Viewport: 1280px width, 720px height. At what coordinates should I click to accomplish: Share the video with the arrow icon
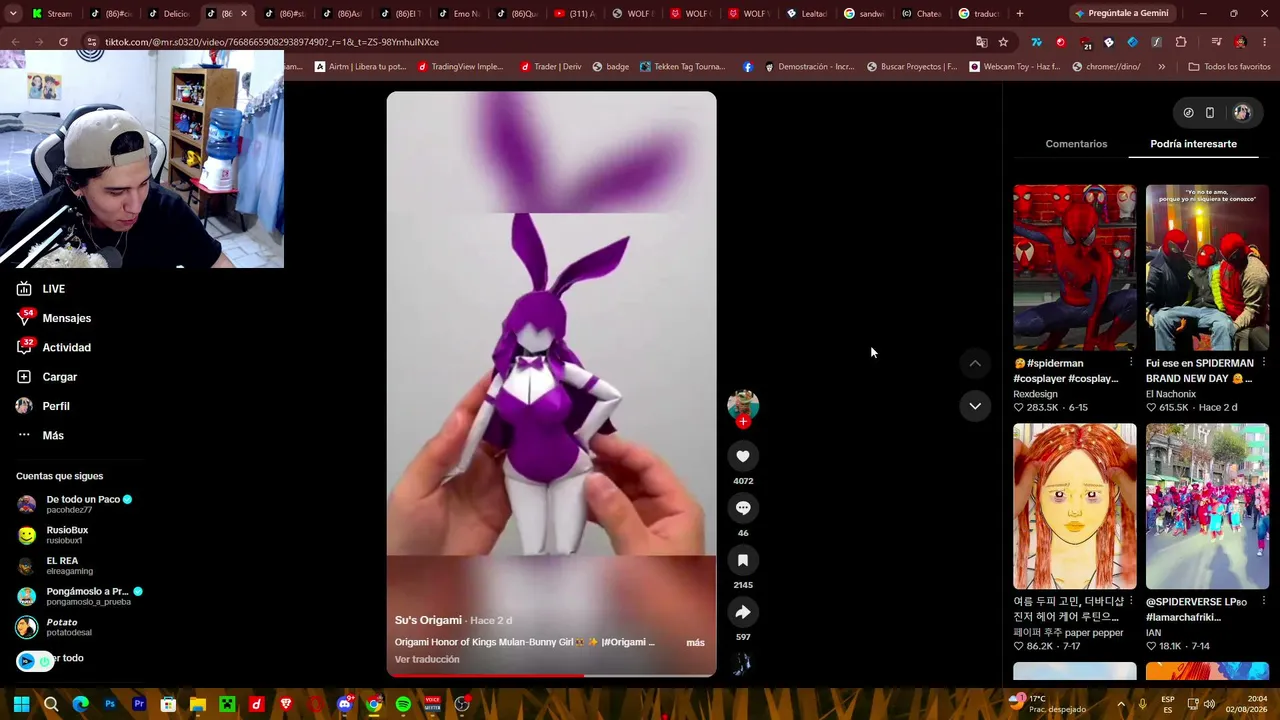coord(743,612)
